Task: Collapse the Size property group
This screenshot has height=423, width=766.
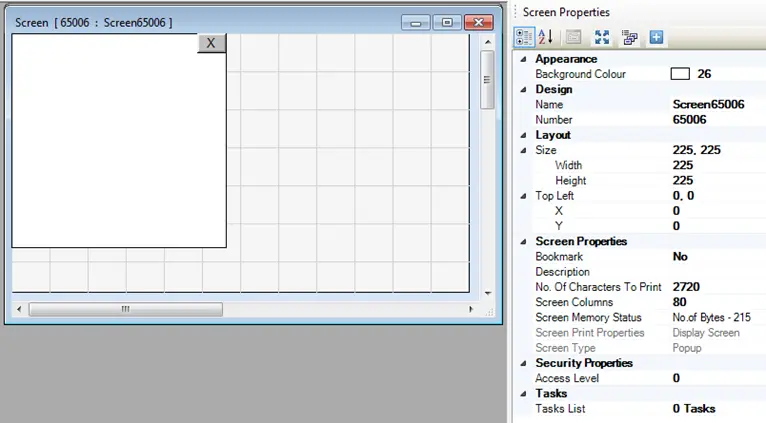Action: pos(523,150)
